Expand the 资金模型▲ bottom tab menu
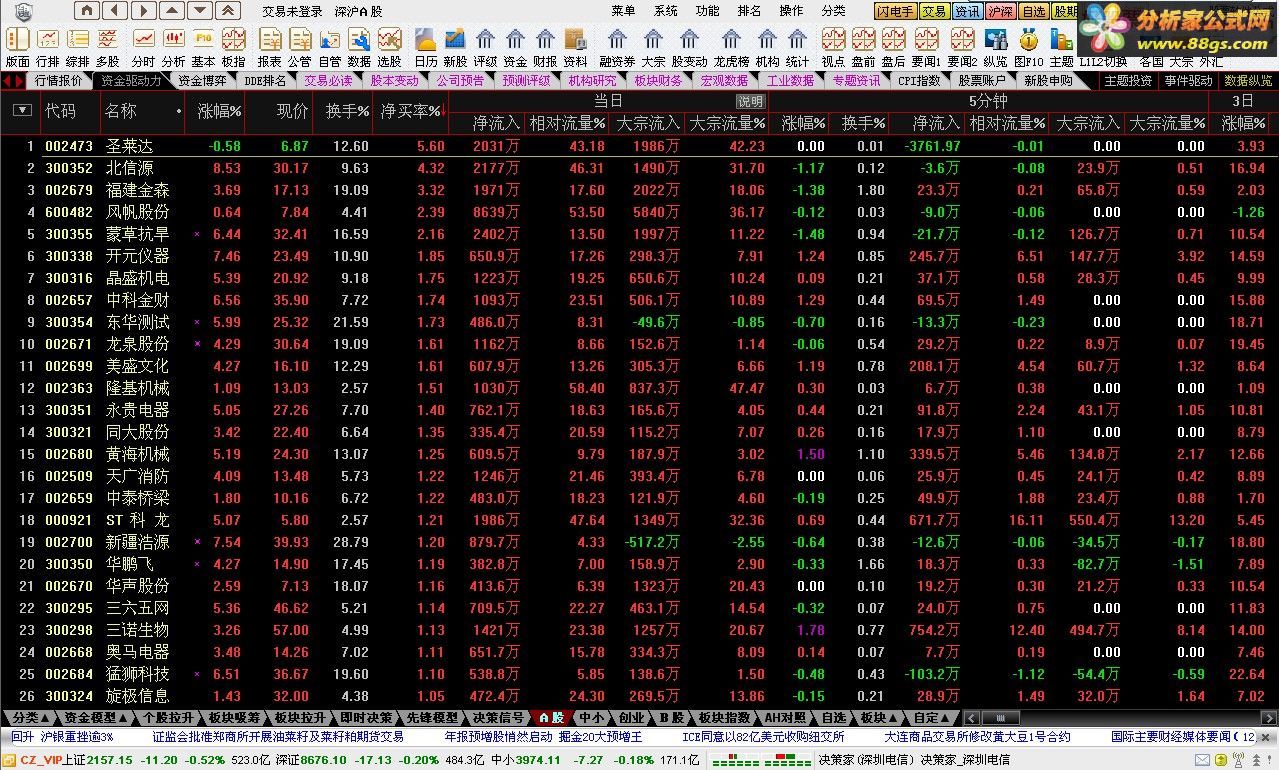 pos(95,718)
